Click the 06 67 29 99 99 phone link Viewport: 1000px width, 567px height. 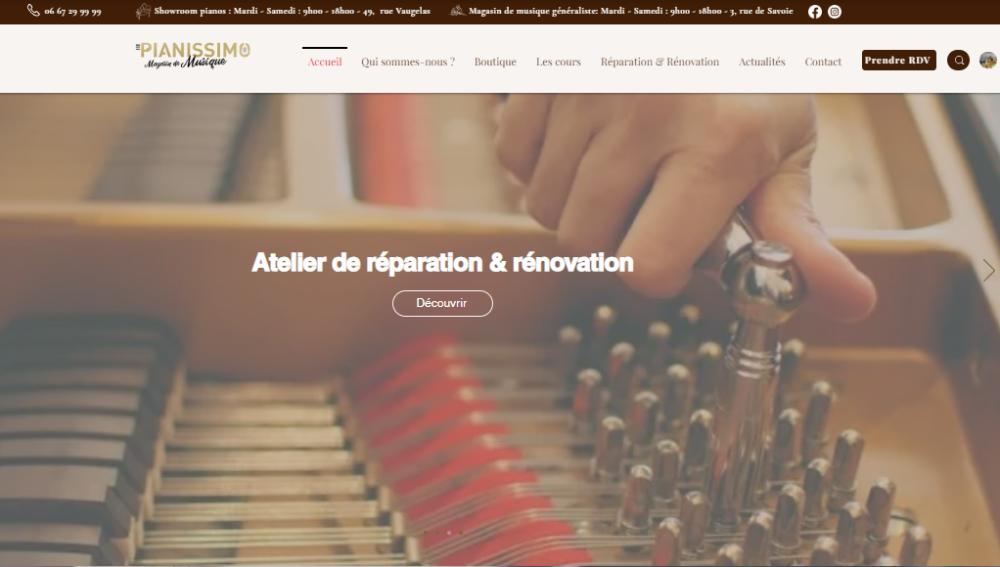coord(73,11)
